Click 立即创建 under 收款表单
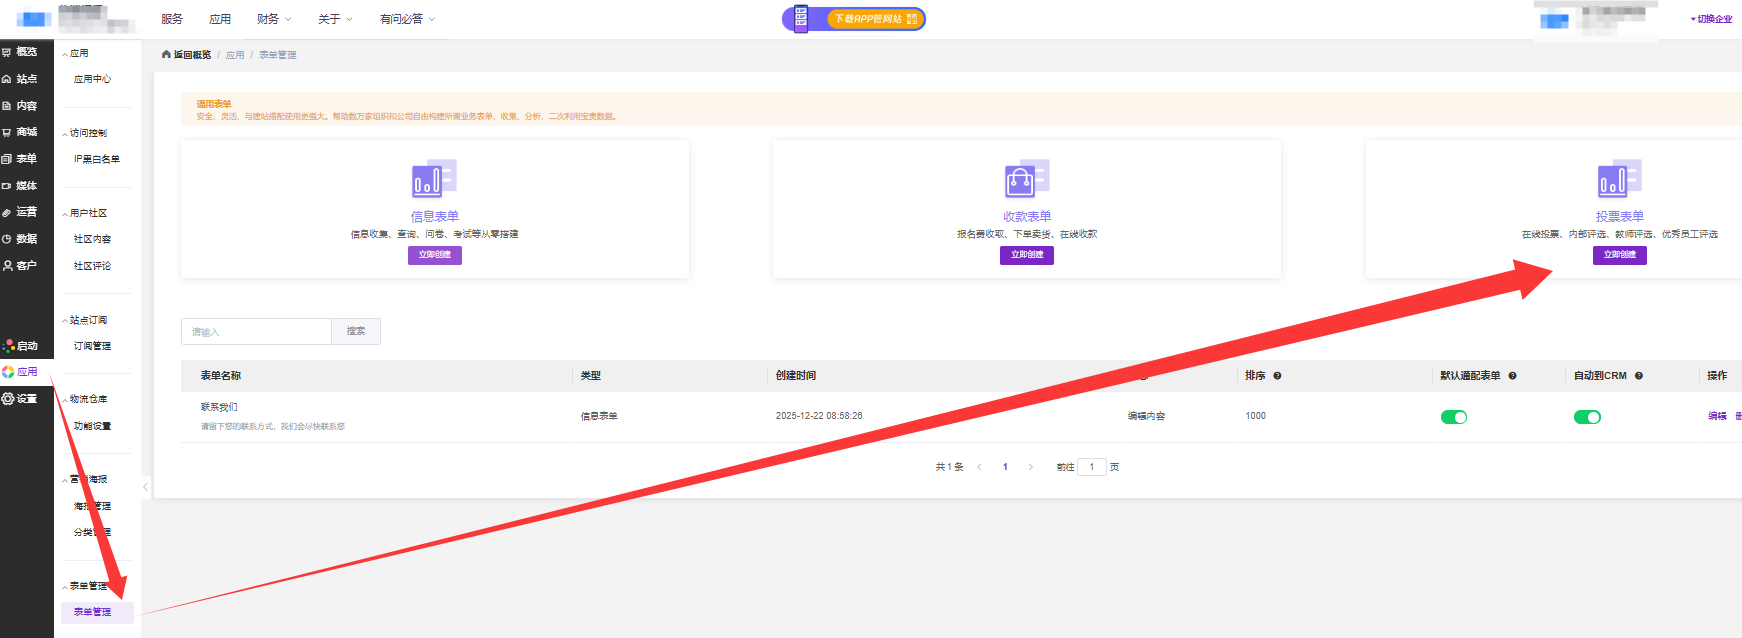This screenshot has width=1742, height=638. click(1026, 255)
